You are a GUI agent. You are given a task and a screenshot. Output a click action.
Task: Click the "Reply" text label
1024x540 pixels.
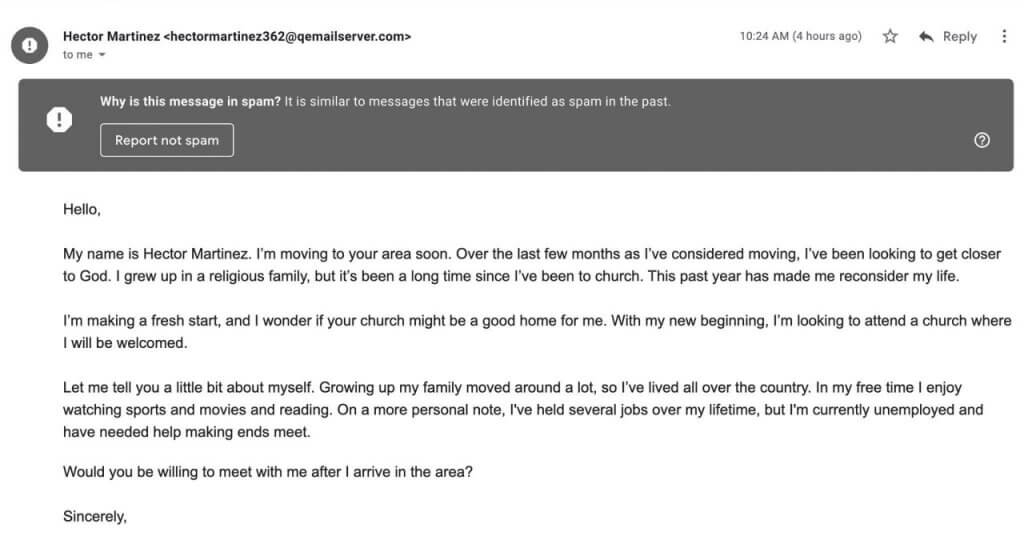[959, 36]
